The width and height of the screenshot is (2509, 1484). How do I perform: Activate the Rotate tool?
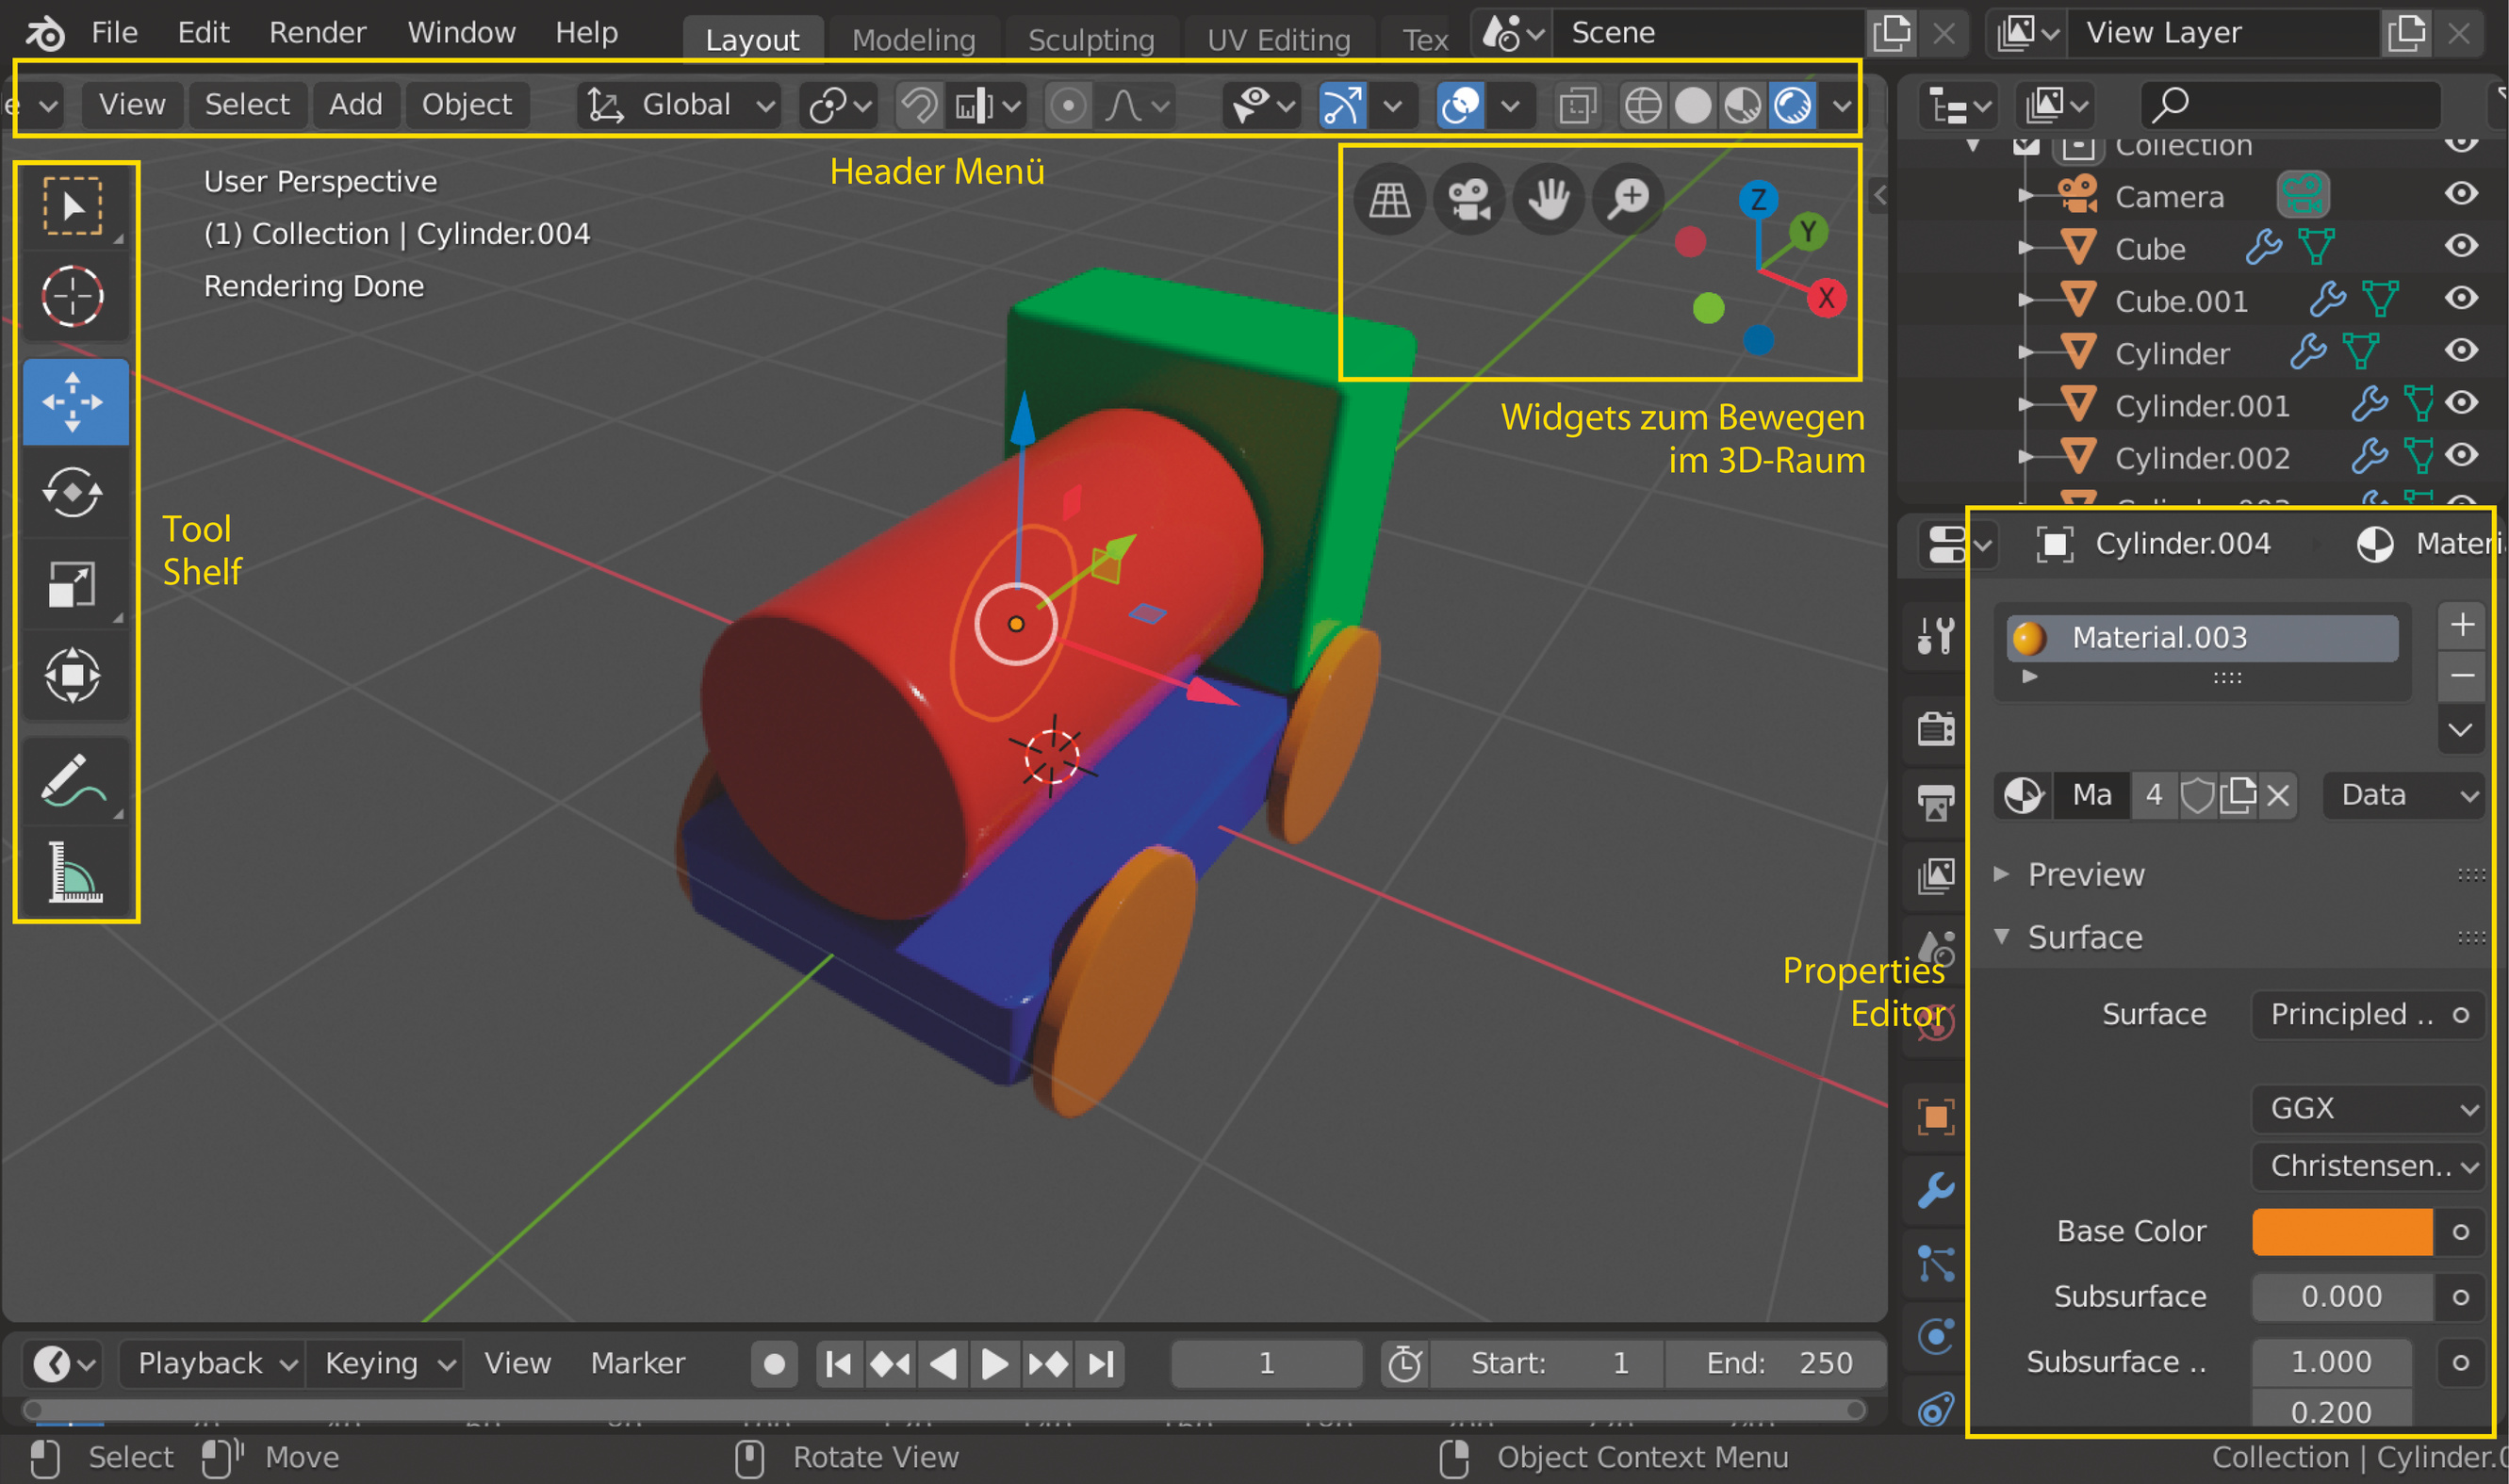point(73,491)
